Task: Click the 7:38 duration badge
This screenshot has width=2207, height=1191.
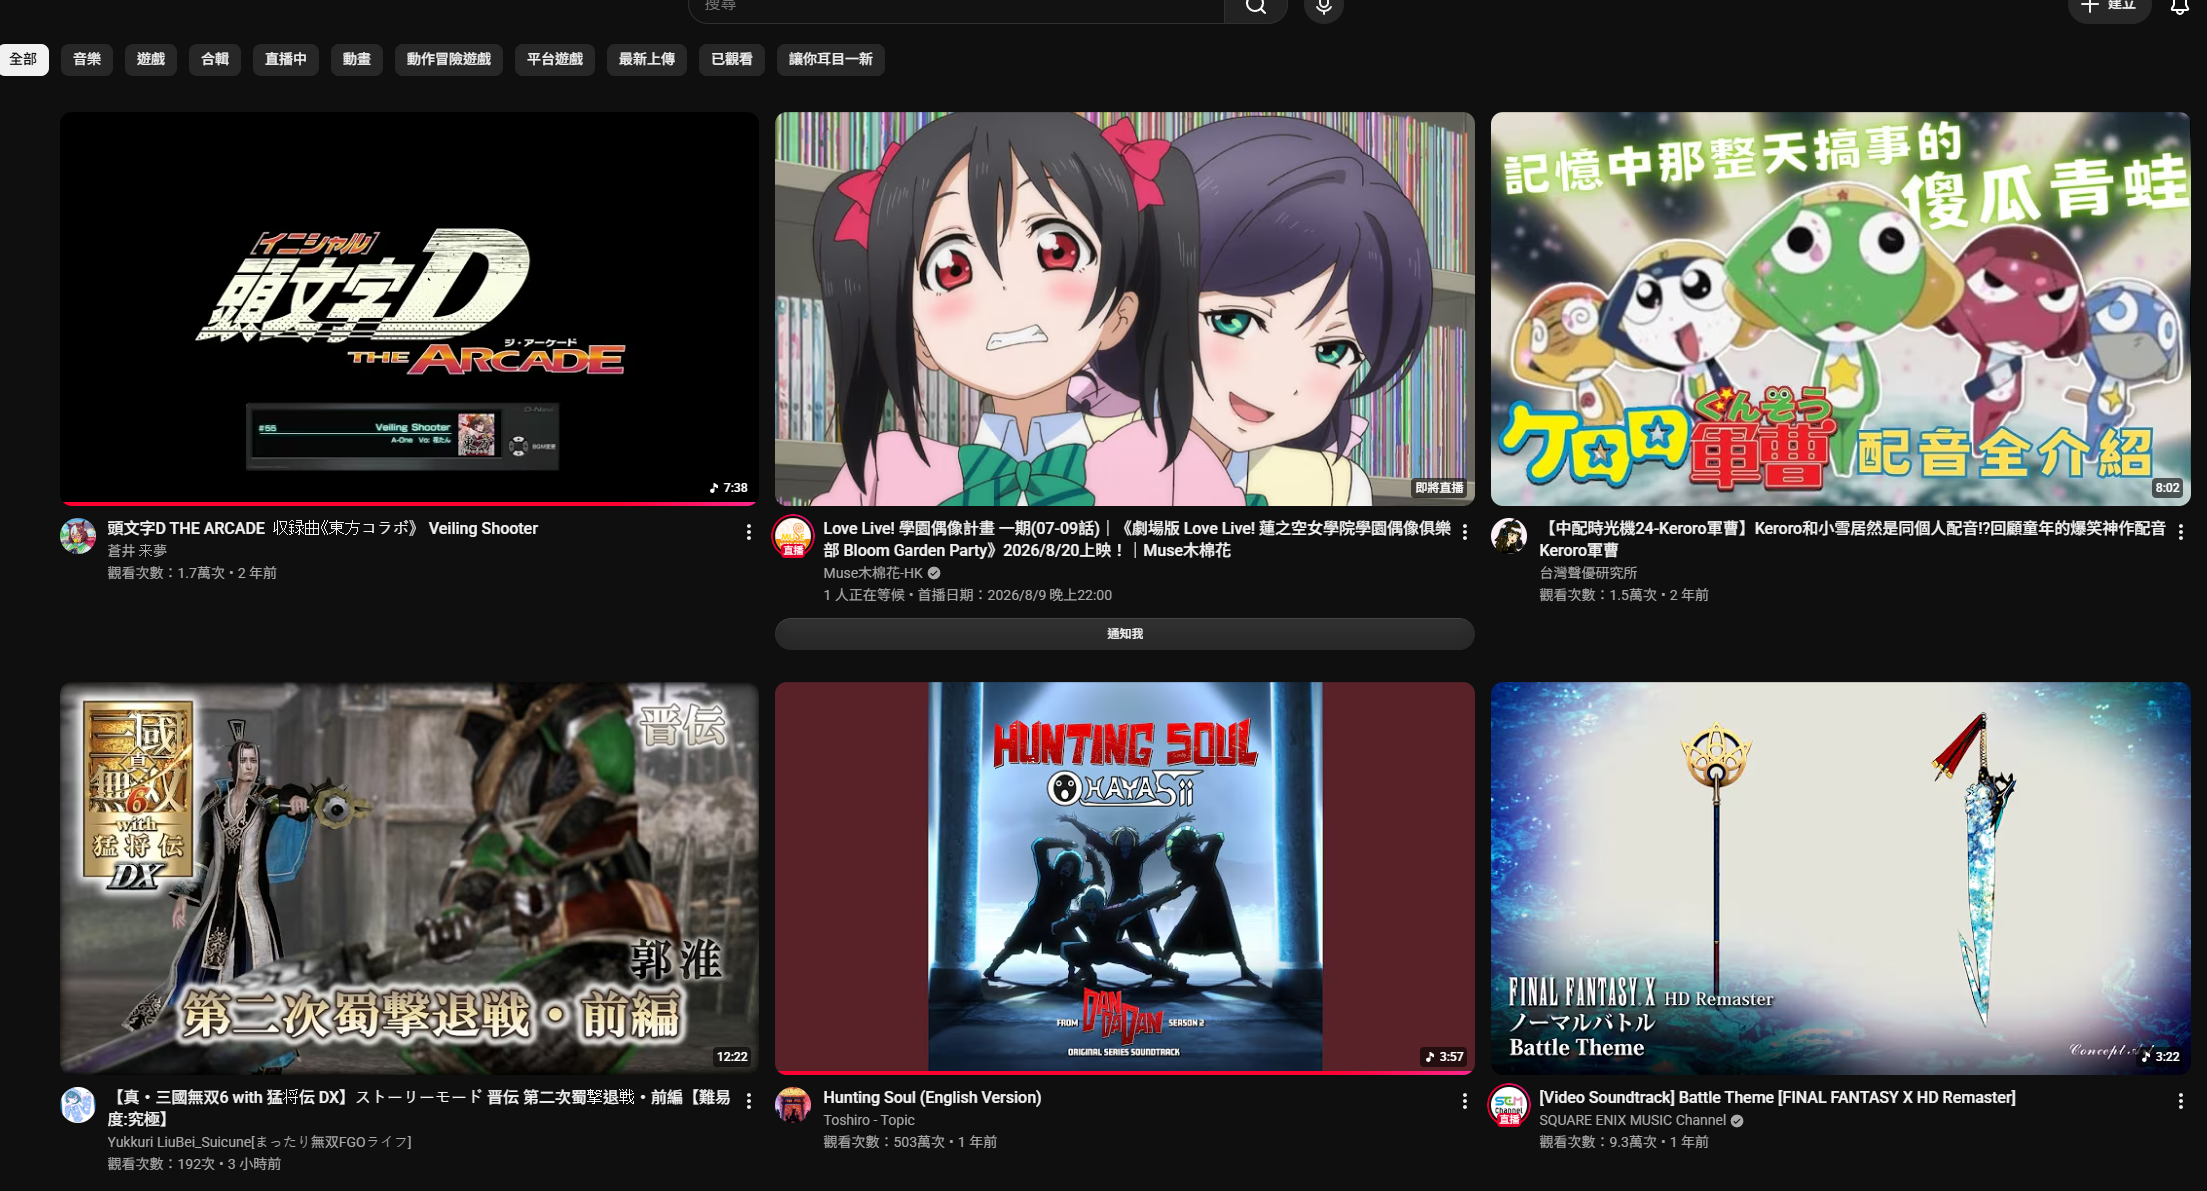Action: [729, 488]
